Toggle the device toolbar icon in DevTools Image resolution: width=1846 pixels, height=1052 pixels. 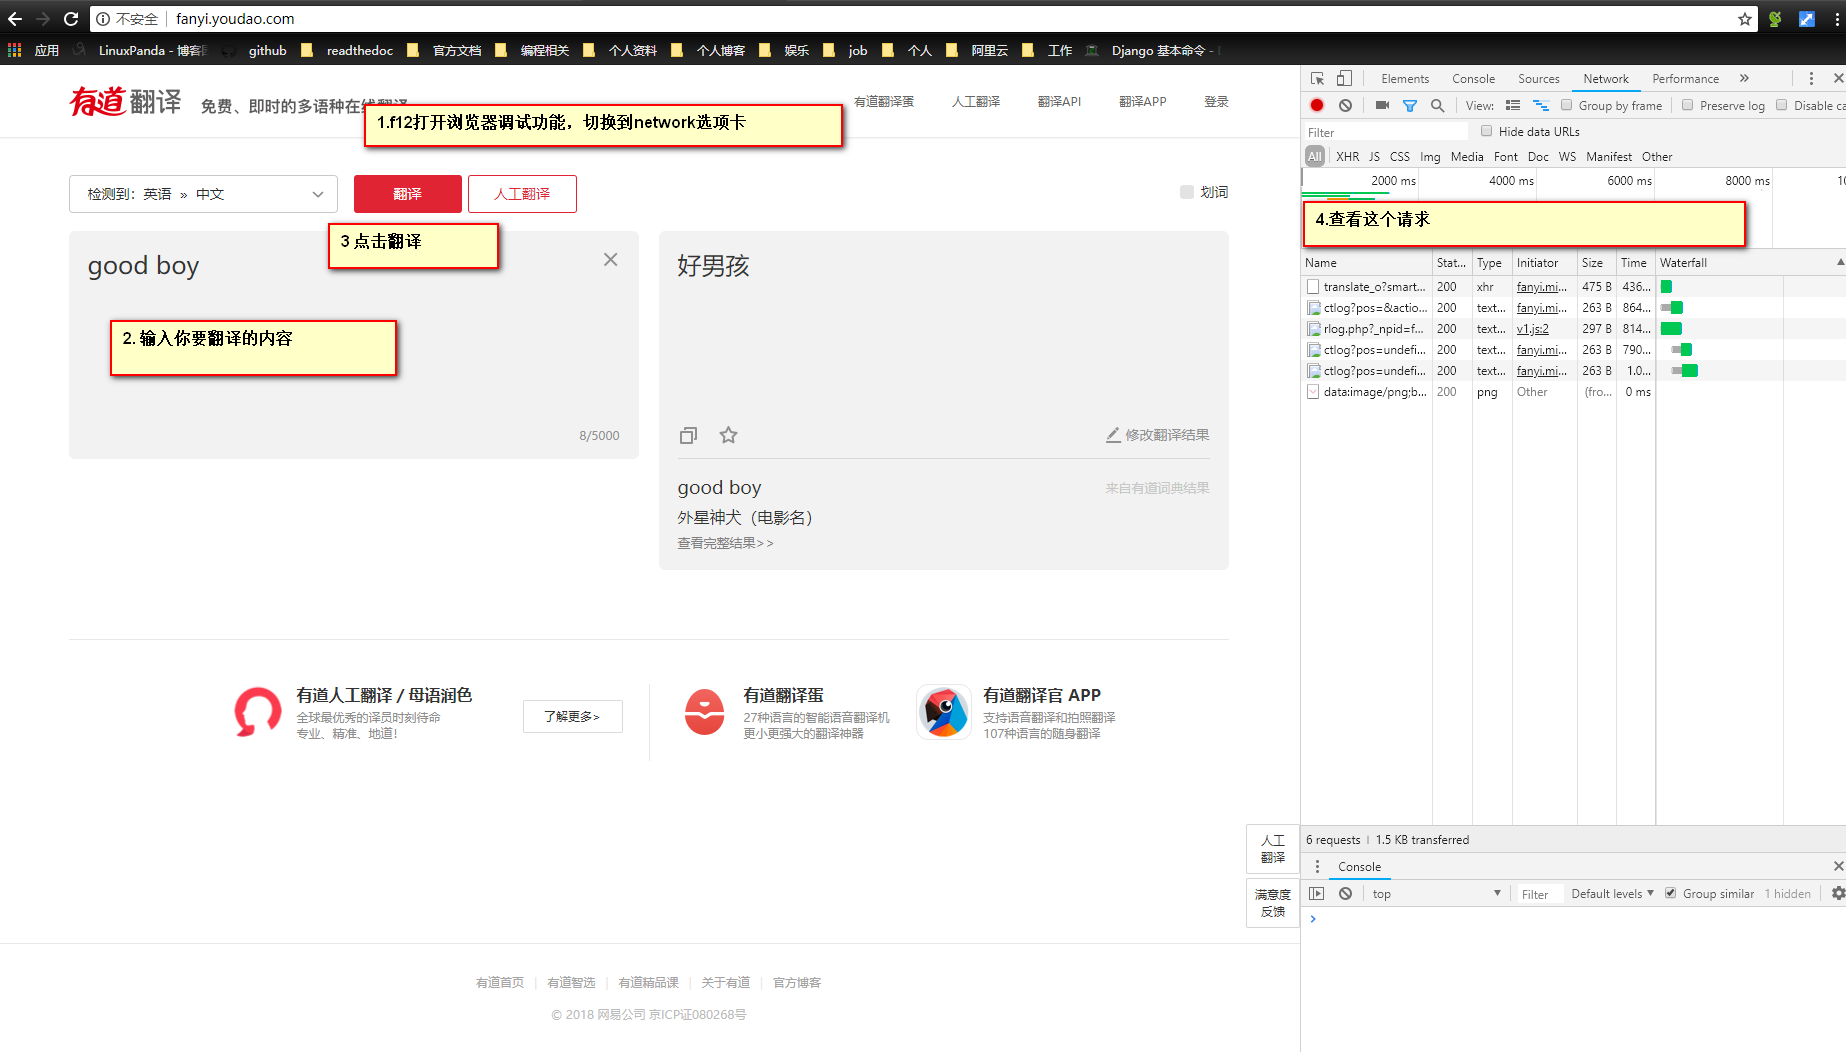pyautogui.click(x=1344, y=78)
